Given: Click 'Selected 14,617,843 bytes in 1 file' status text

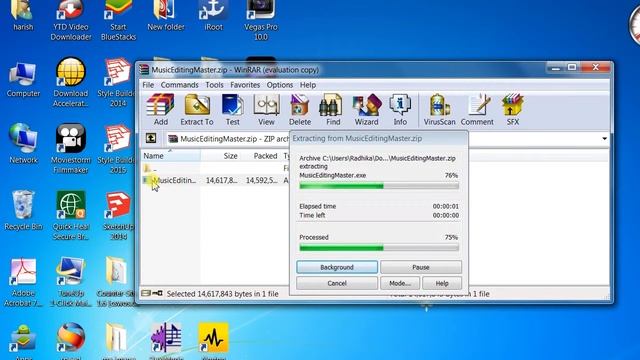Looking at the screenshot, I should click(x=222, y=294).
